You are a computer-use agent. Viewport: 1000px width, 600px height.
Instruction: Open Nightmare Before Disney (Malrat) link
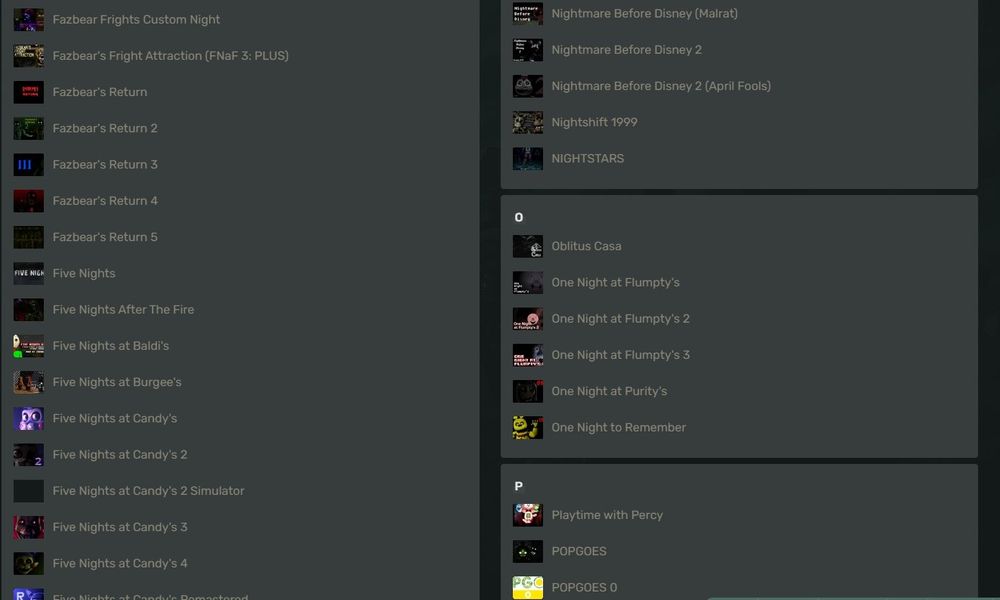(x=645, y=13)
